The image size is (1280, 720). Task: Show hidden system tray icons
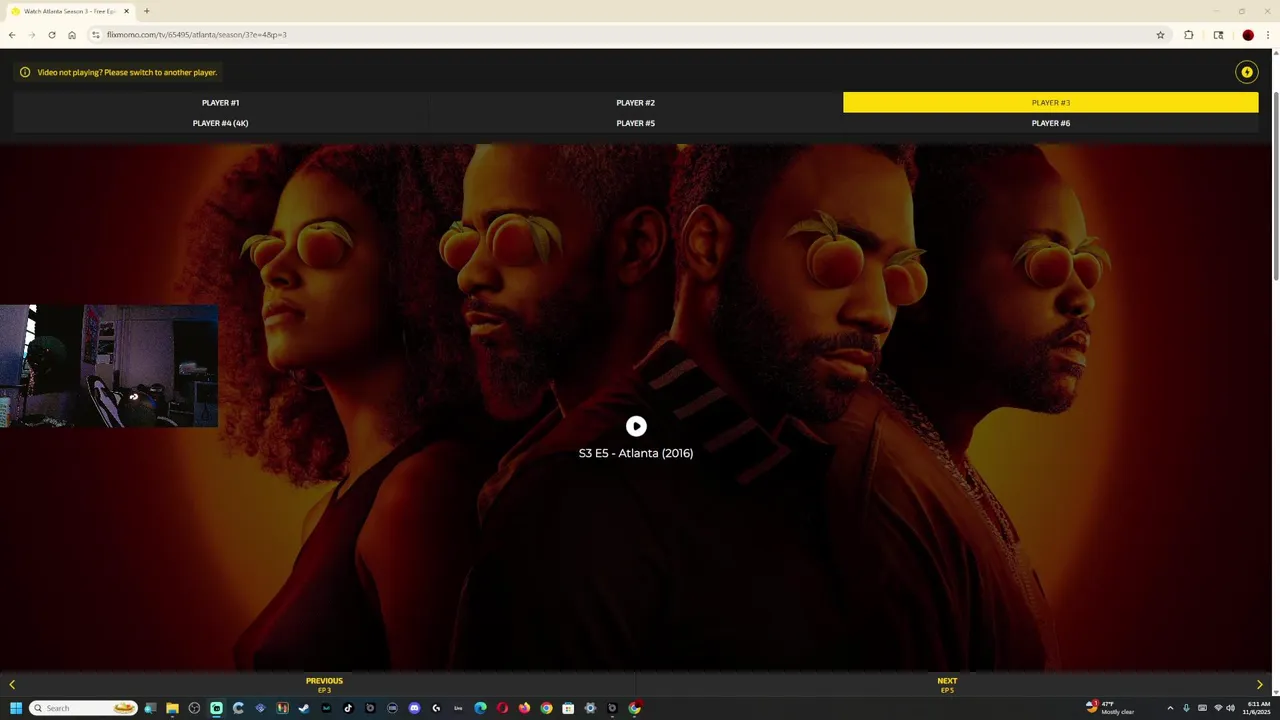pos(1170,708)
